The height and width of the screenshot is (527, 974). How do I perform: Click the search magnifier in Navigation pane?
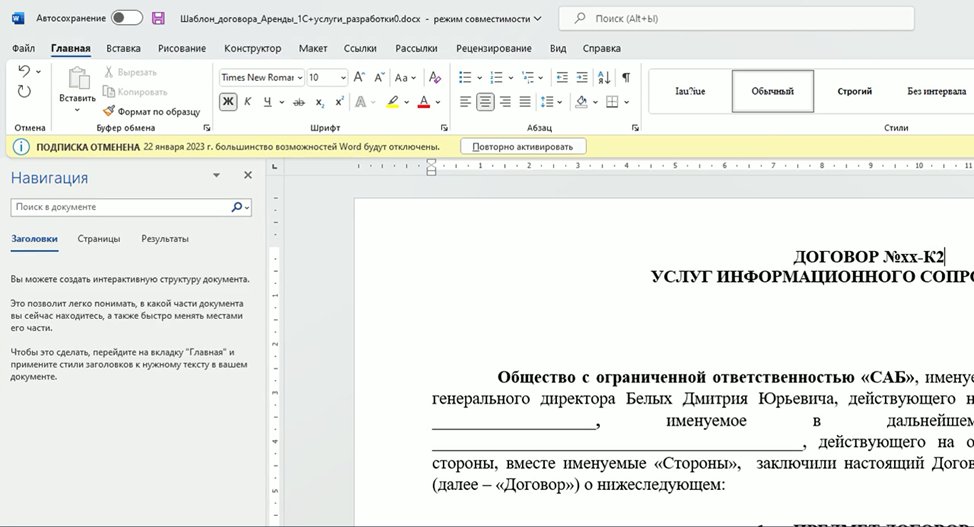[x=237, y=207]
